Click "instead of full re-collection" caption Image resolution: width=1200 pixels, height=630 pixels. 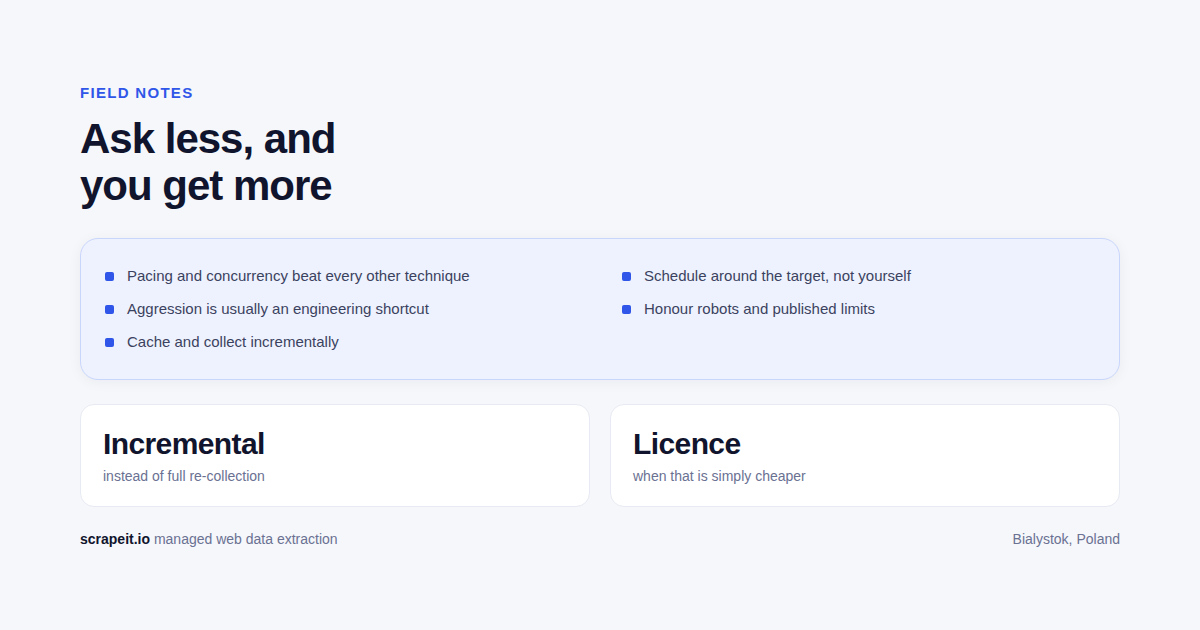coord(184,476)
